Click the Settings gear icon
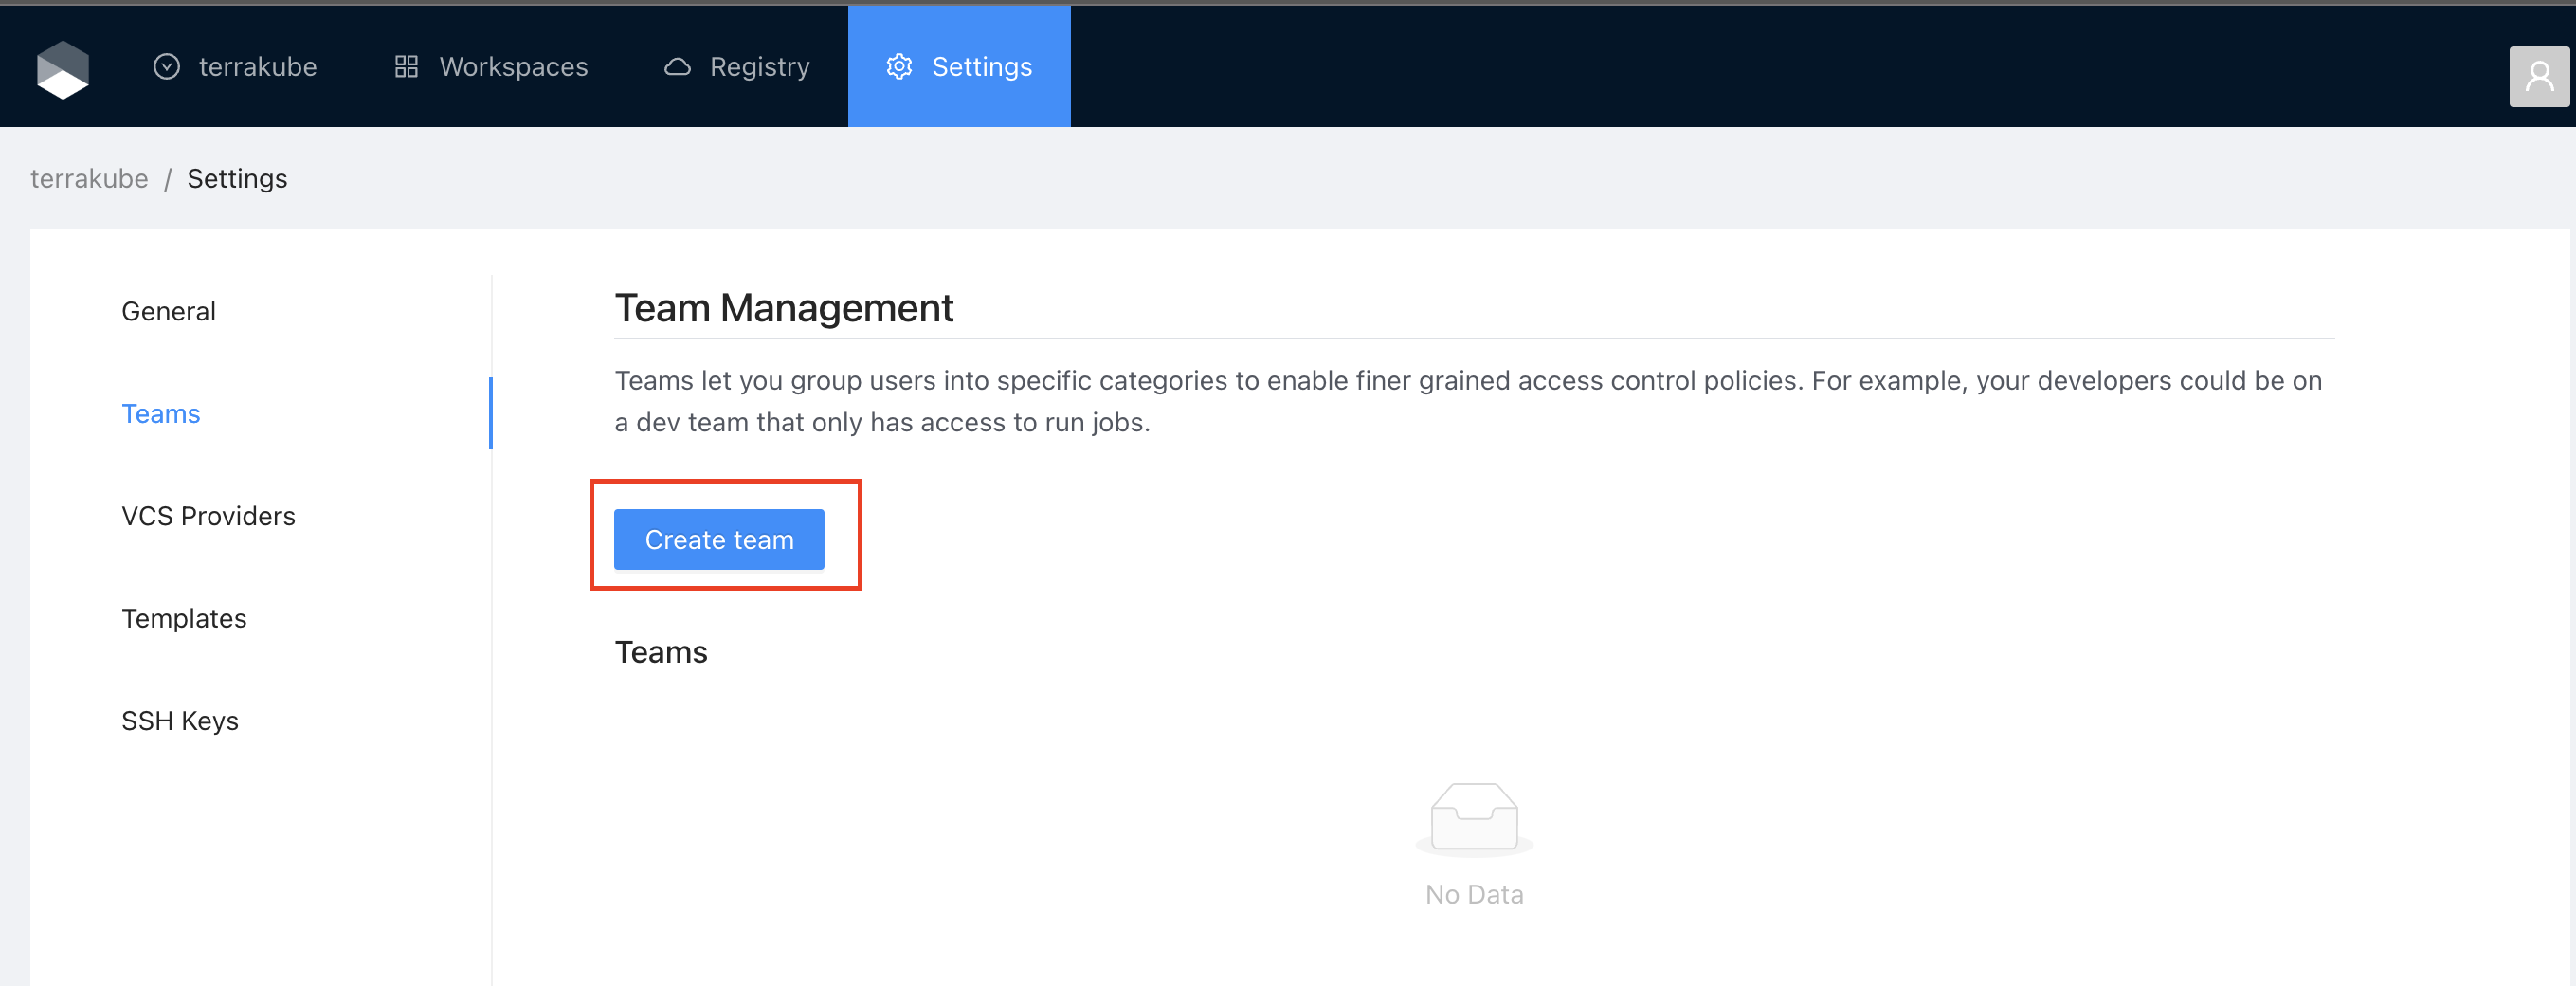Screen dimensions: 2576x986 click(899, 67)
